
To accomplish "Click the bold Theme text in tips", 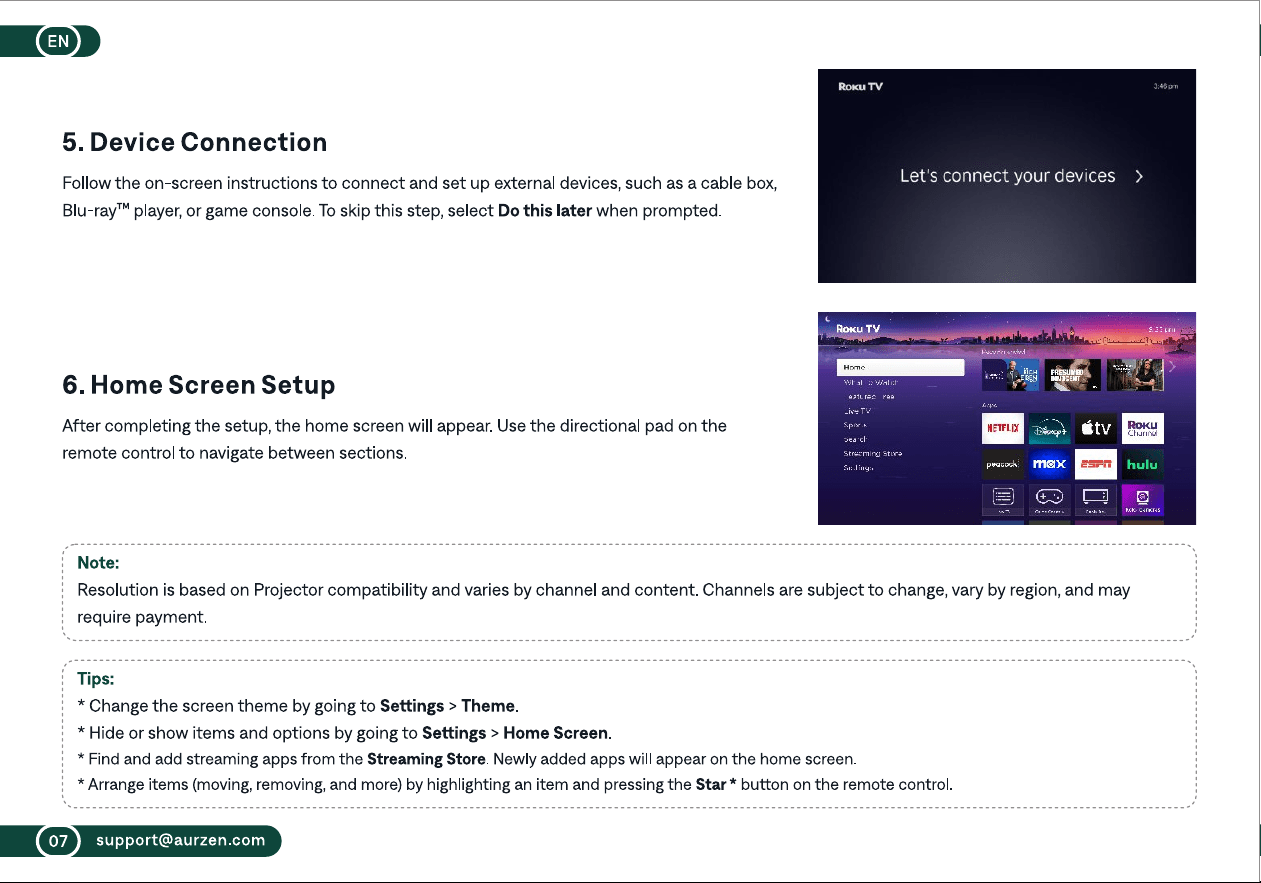I will click(x=489, y=706).
